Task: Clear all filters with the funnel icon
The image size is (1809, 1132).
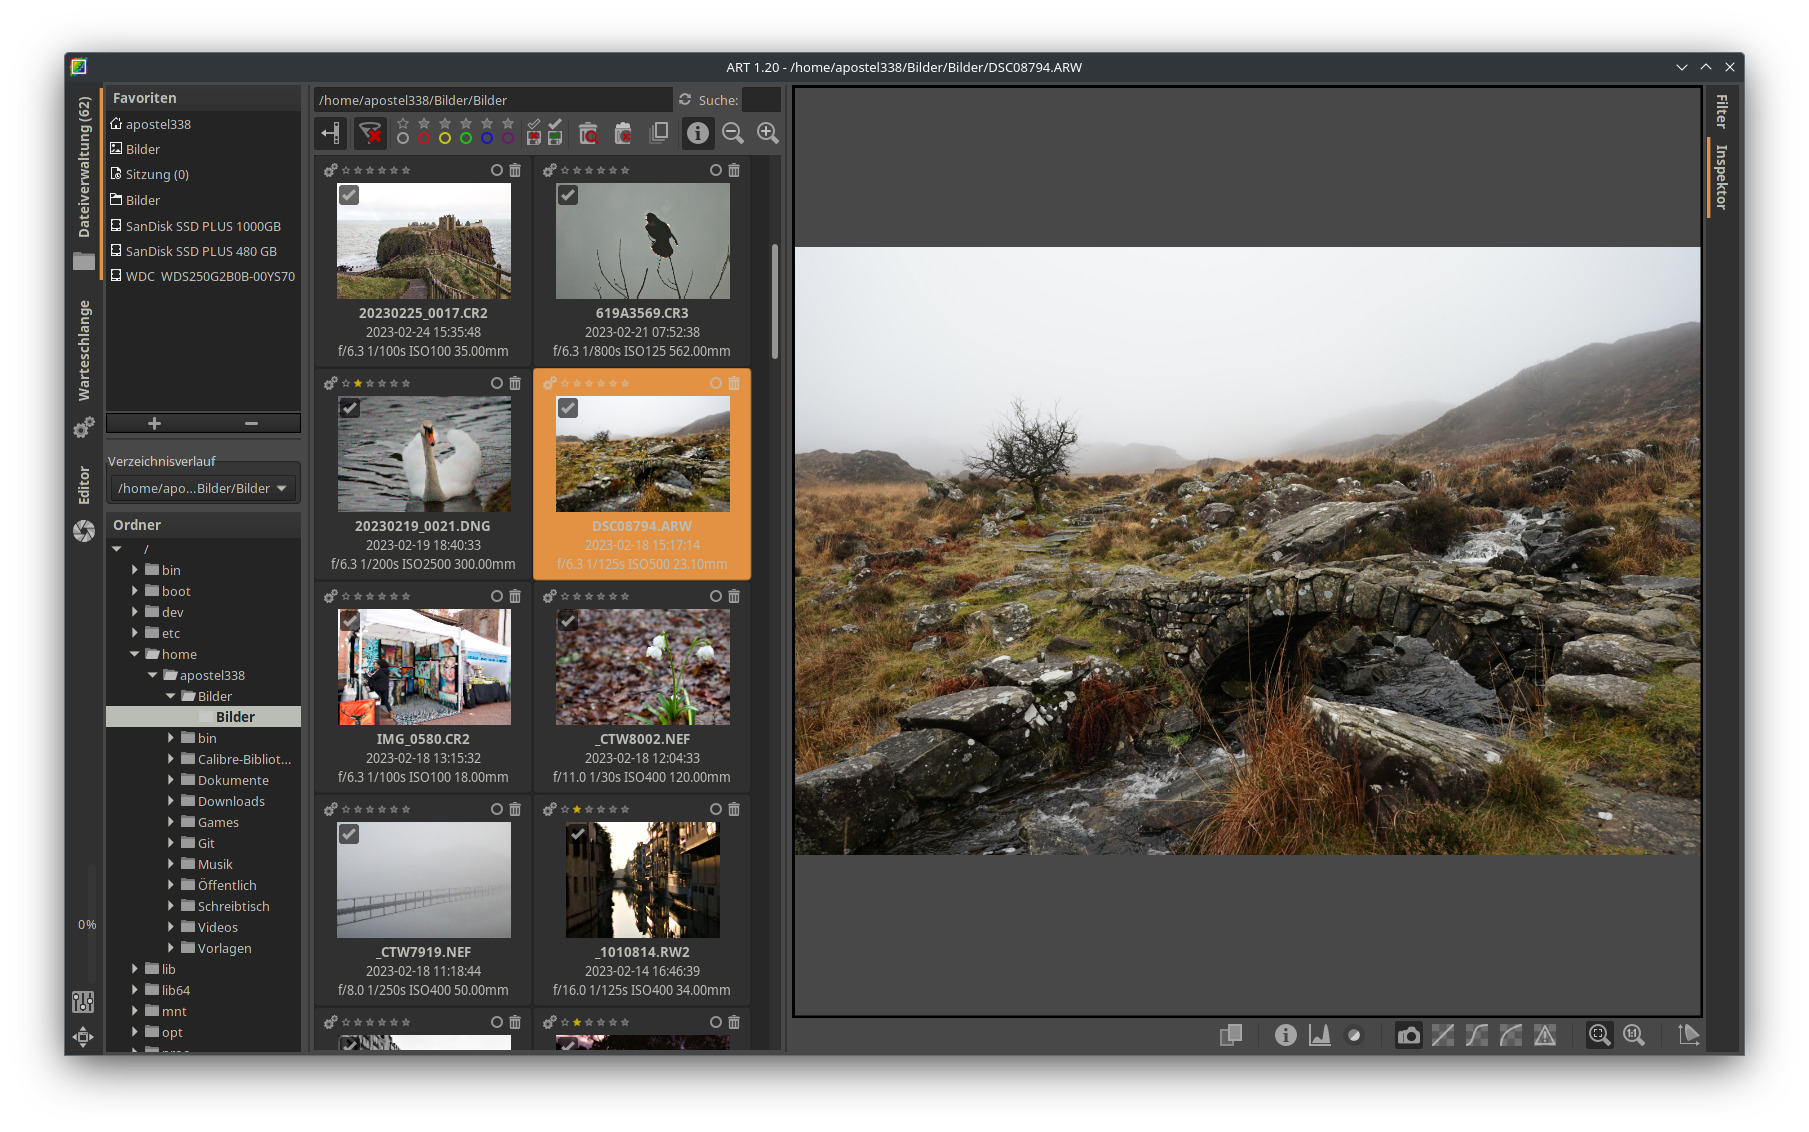Action: tap(371, 133)
